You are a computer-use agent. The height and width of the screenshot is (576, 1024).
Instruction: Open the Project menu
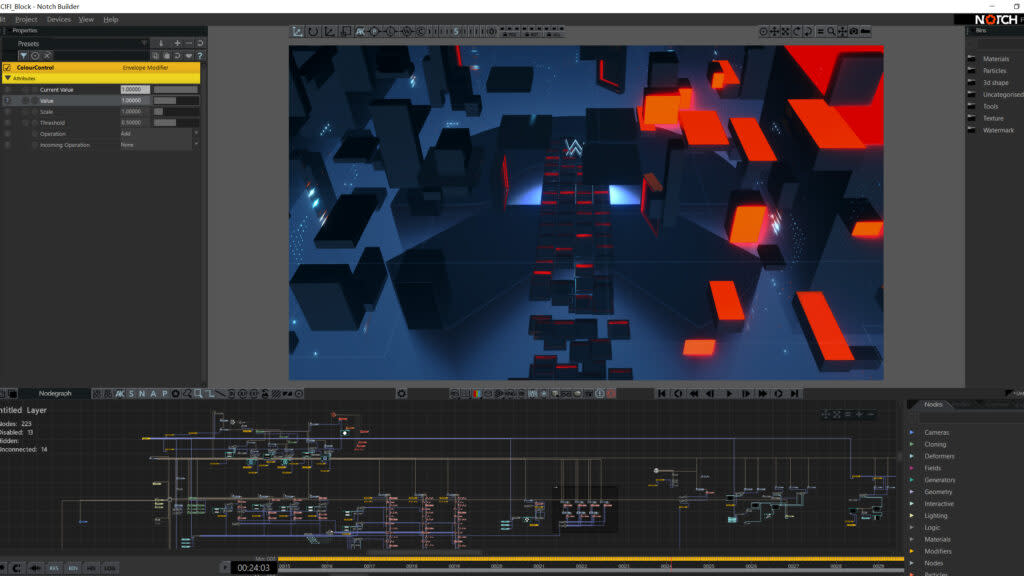coord(26,19)
